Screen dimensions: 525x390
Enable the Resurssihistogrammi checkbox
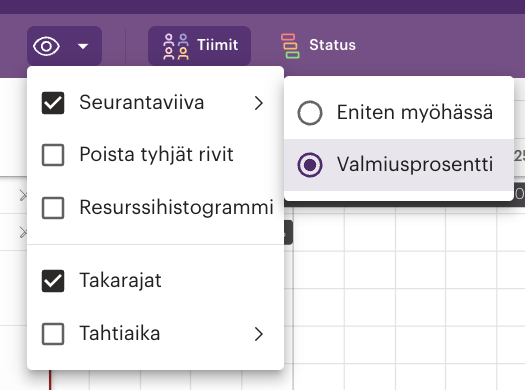tap(53, 208)
